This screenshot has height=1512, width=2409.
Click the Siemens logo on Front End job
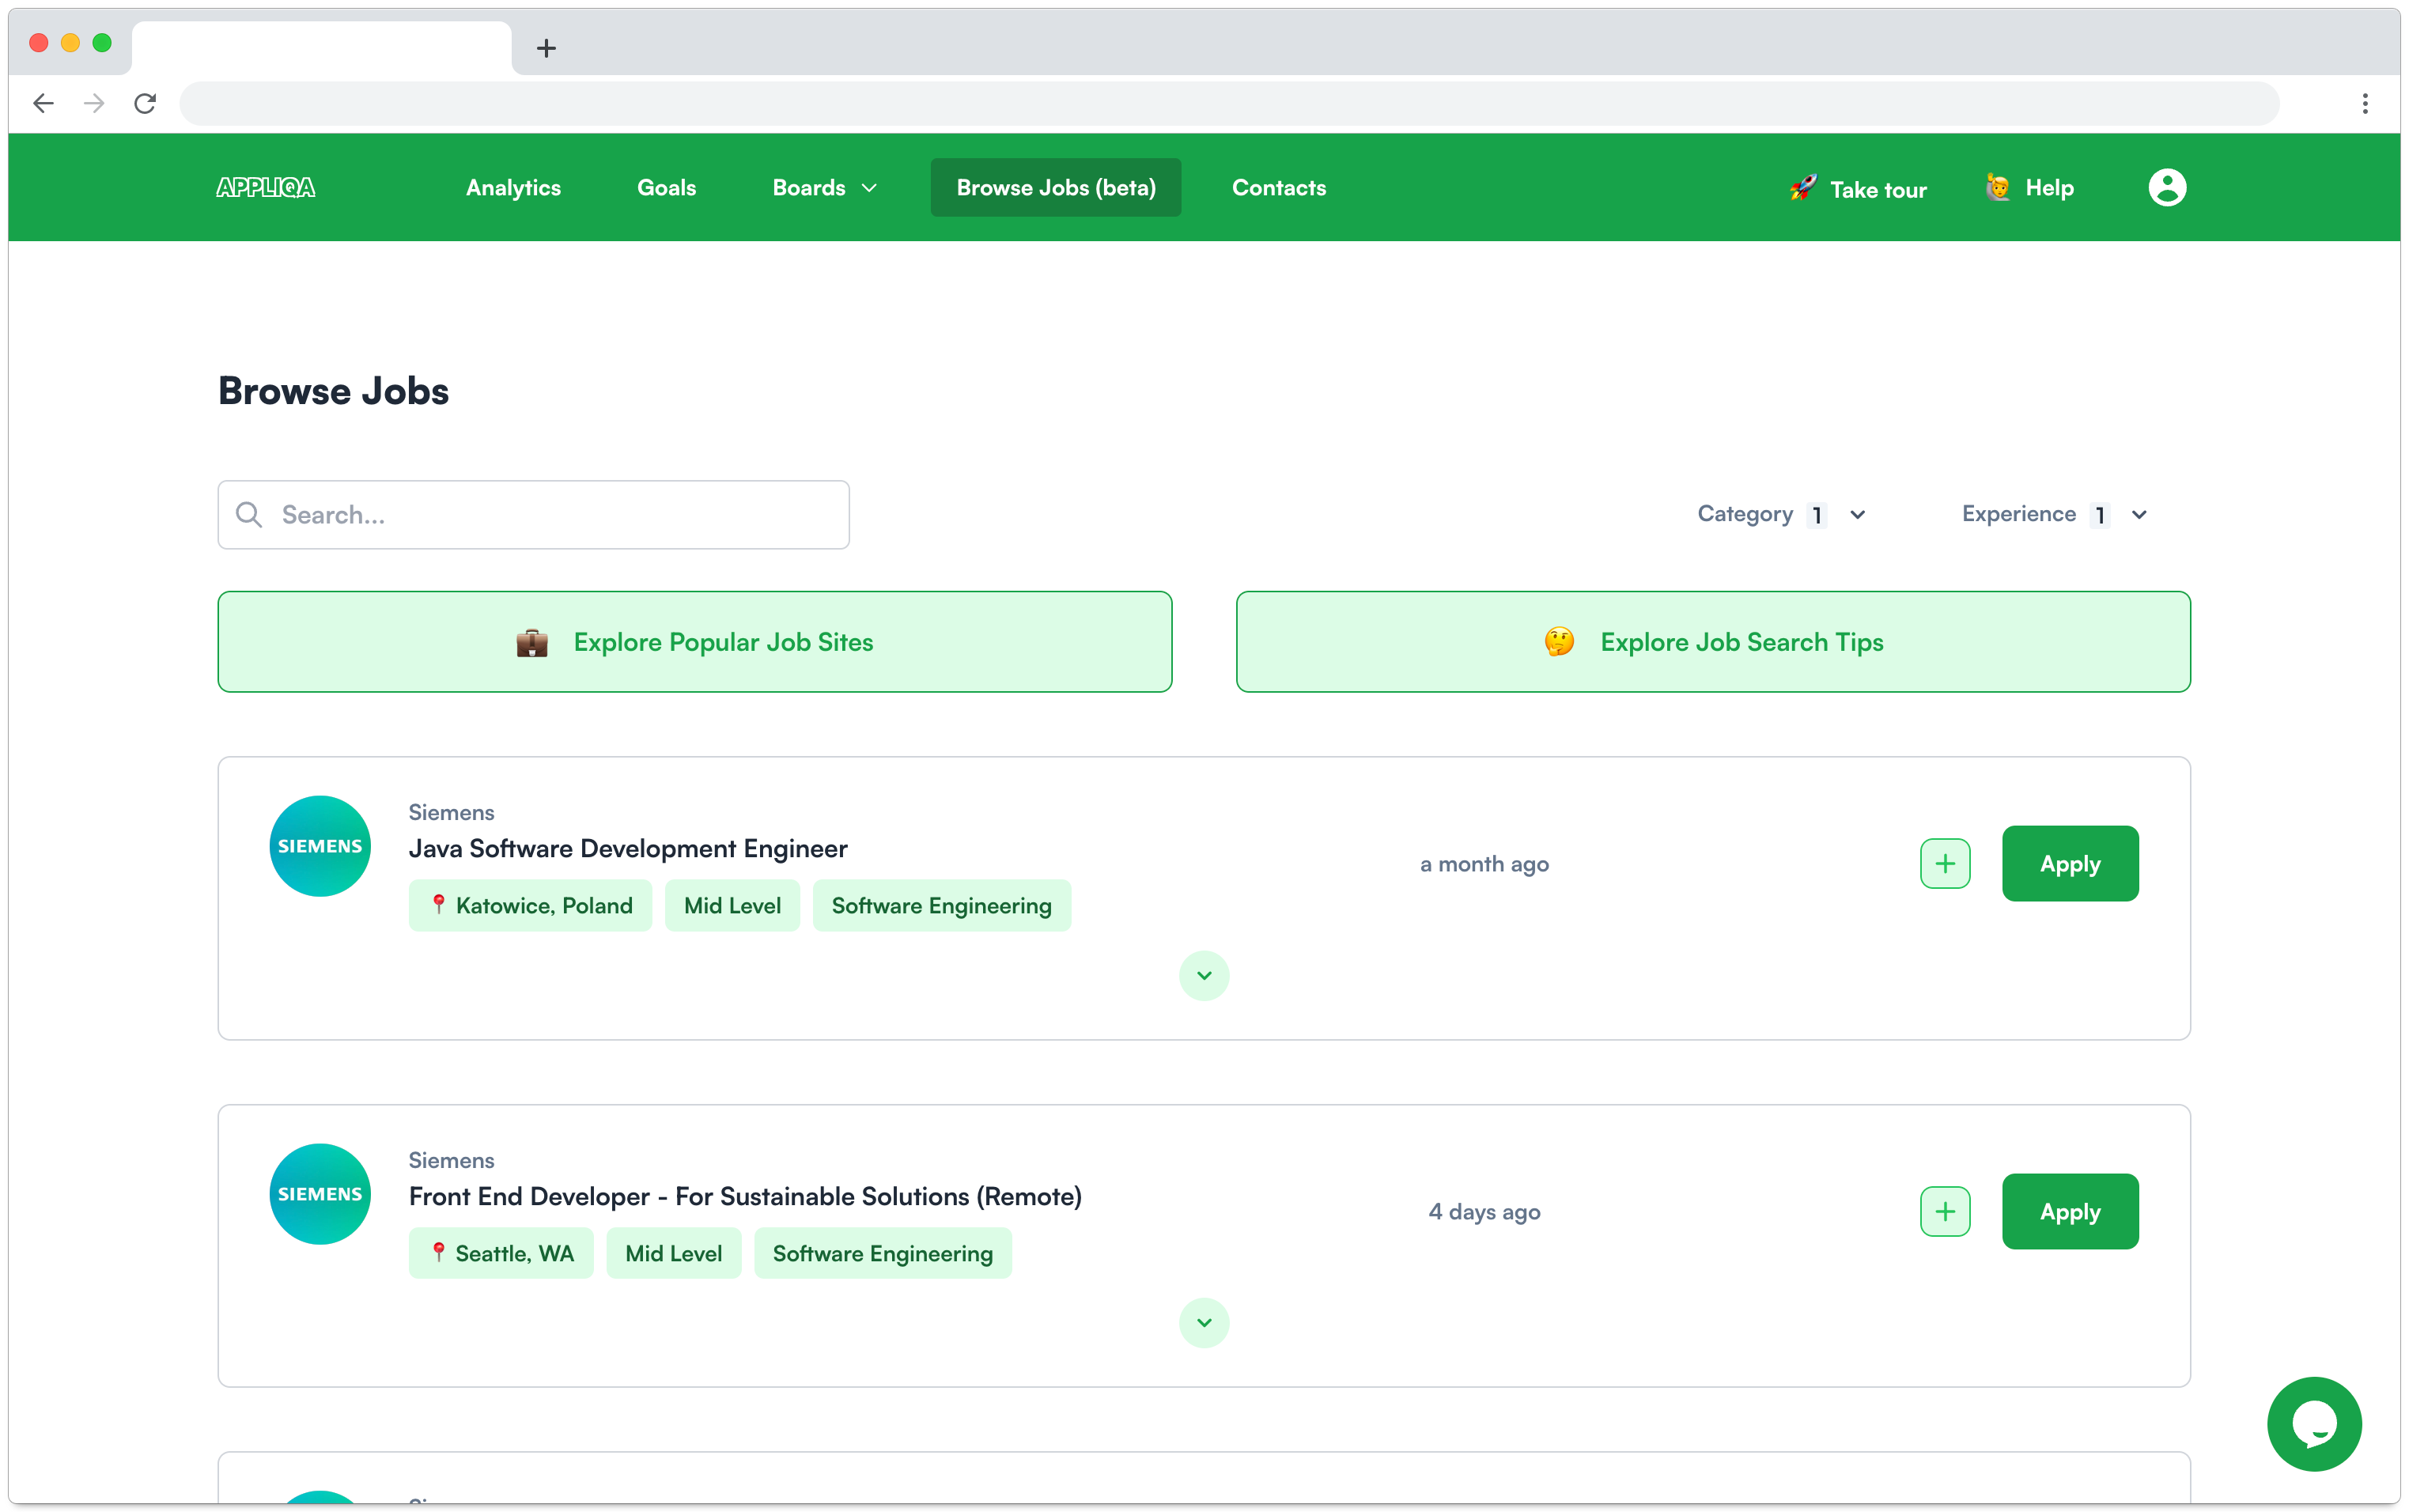[x=320, y=1194]
